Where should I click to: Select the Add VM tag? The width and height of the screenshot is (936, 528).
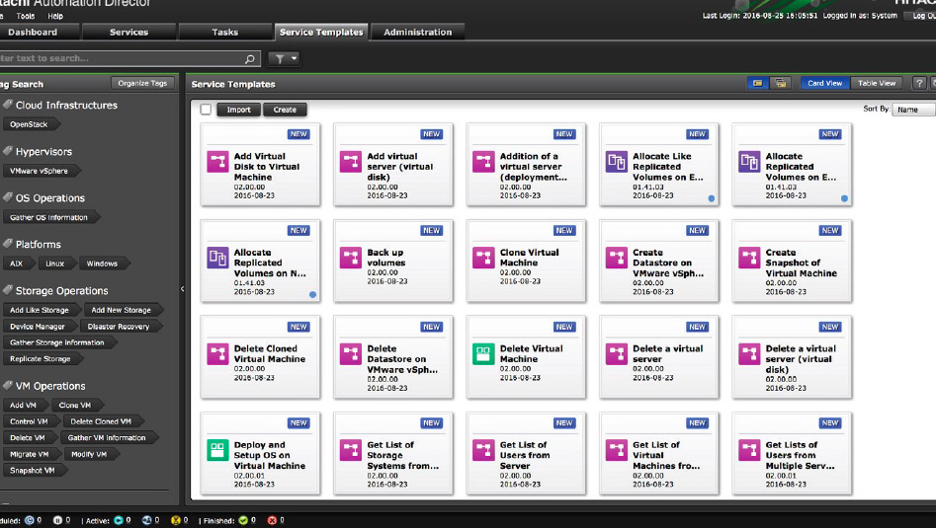(24, 406)
